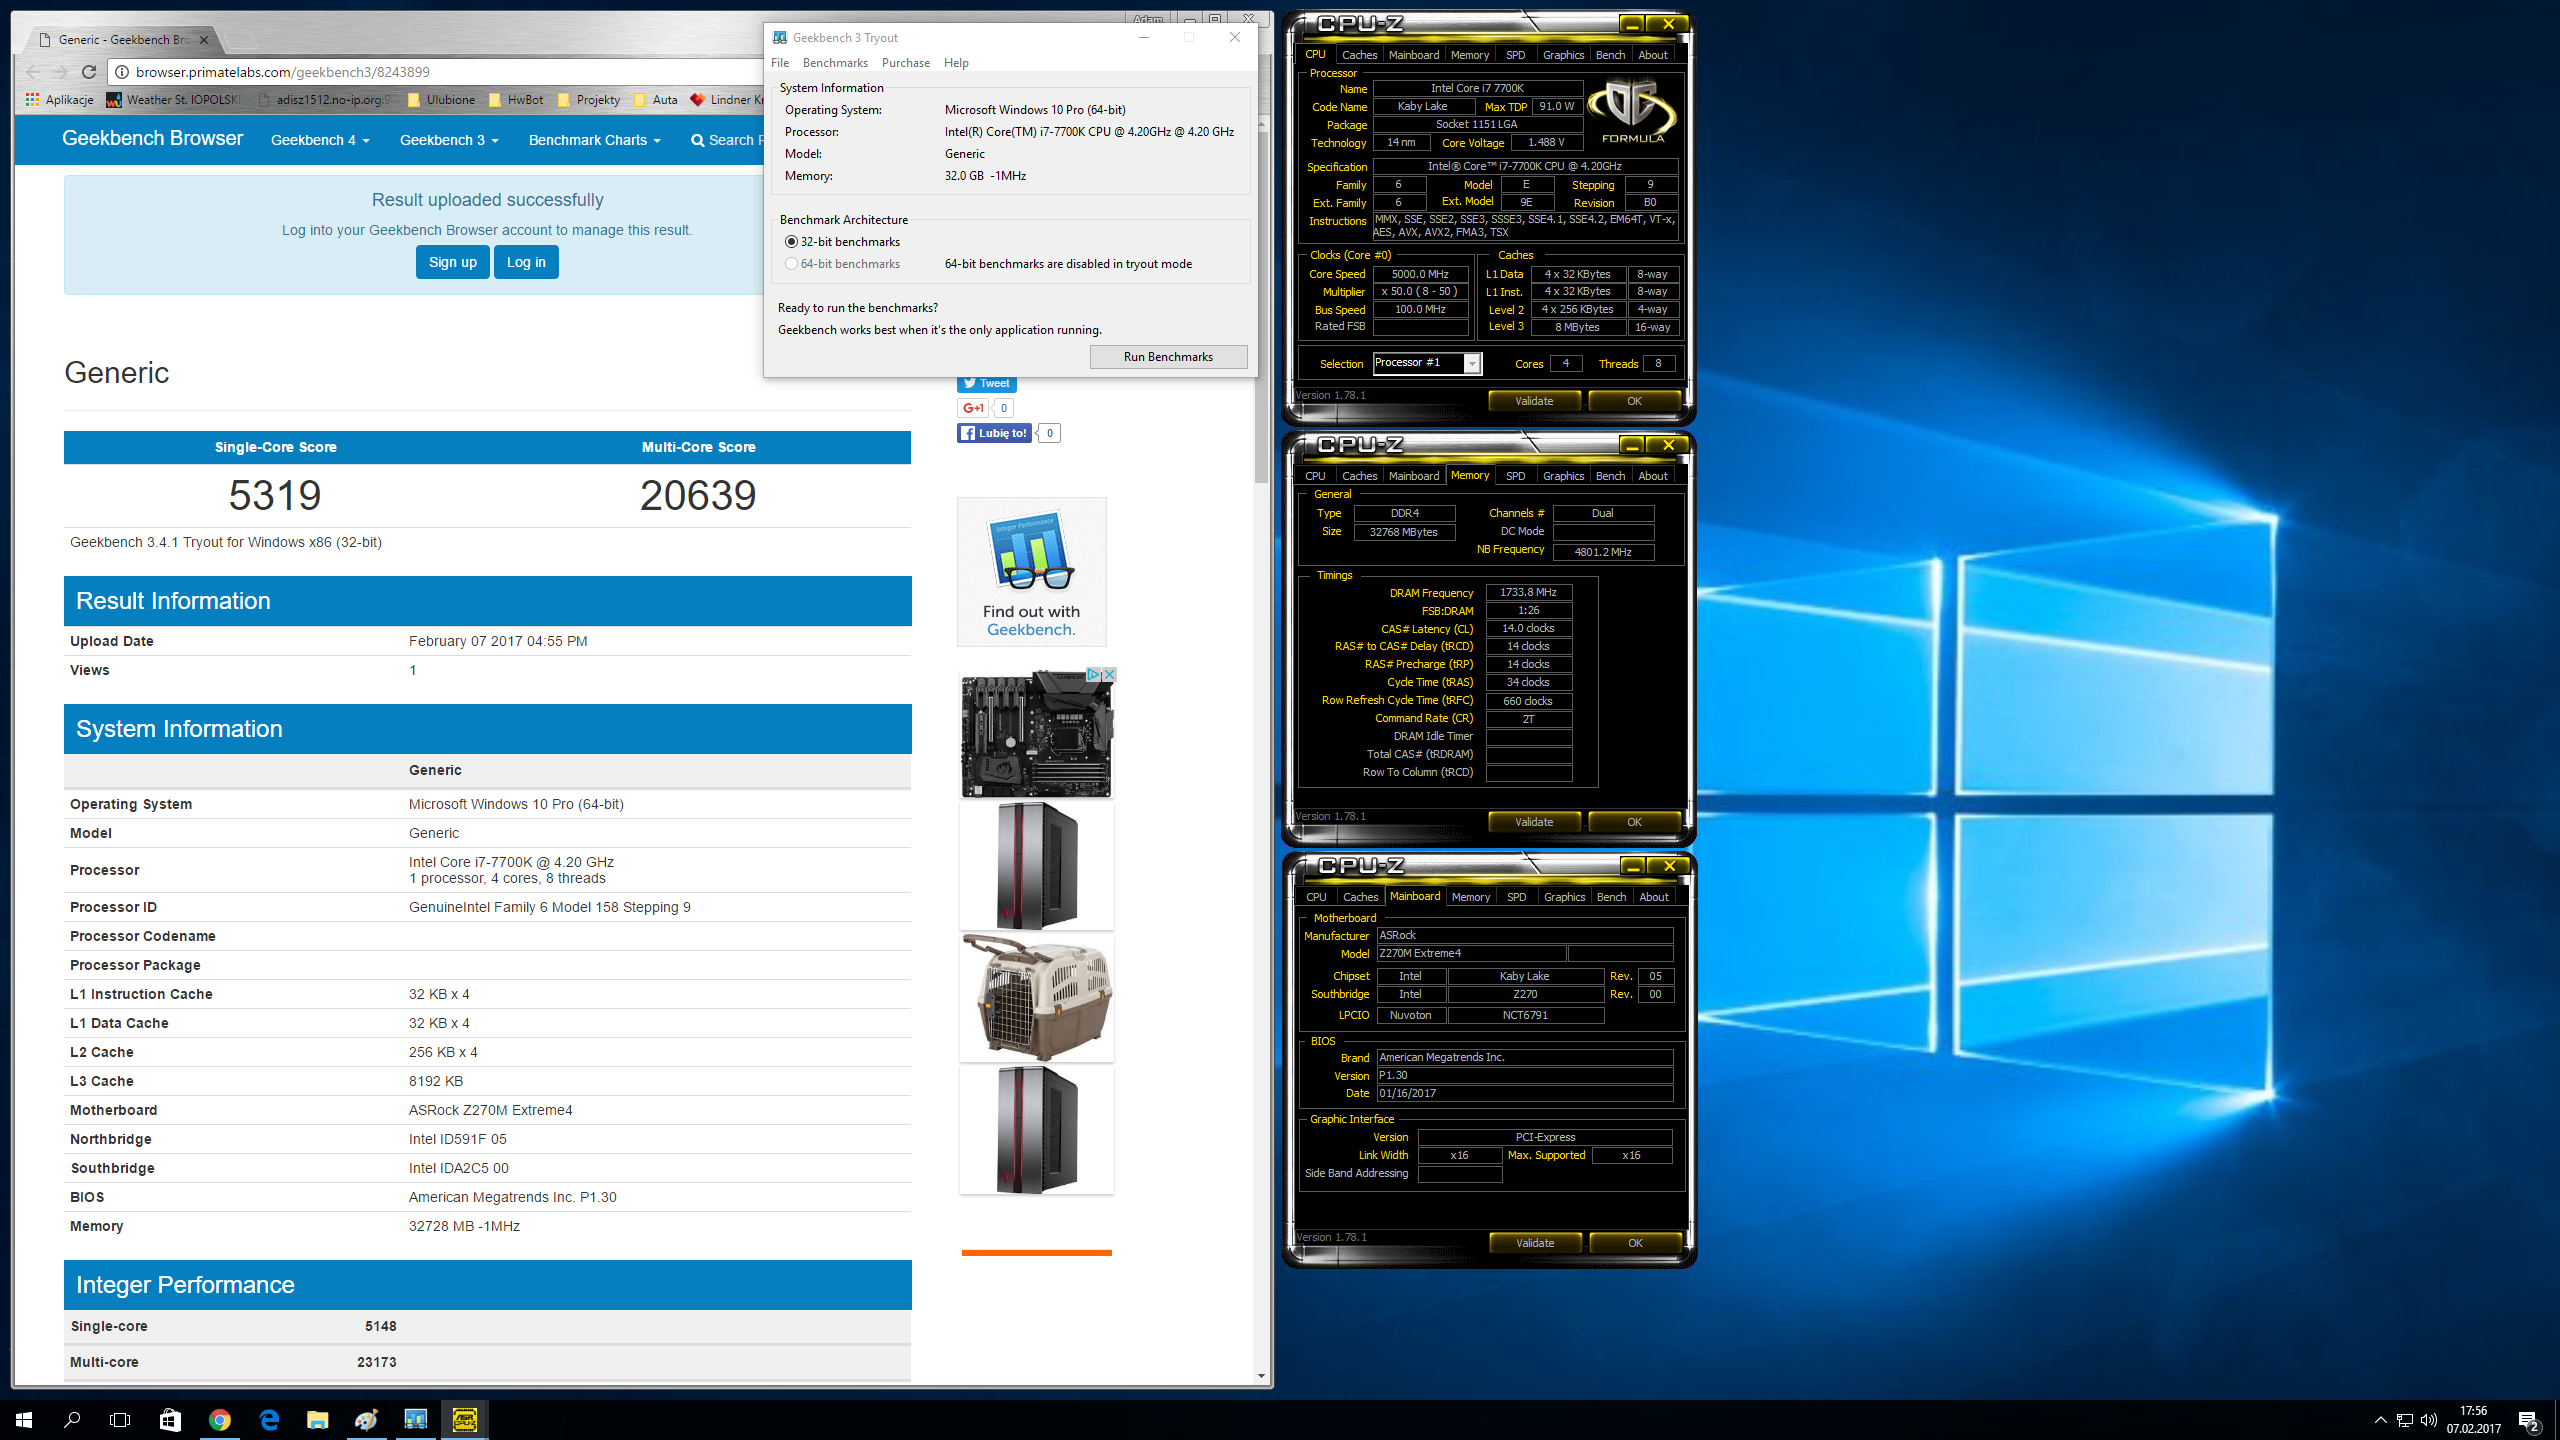2560x1440 pixels.
Task: View site information icon in address bar
Action: (x=122, y=72)
